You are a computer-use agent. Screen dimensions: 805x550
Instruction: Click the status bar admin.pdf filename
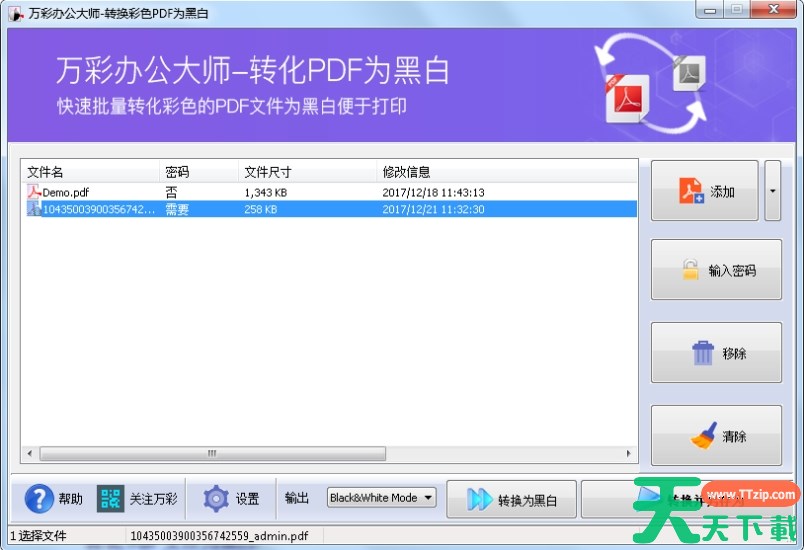point(219,536)
